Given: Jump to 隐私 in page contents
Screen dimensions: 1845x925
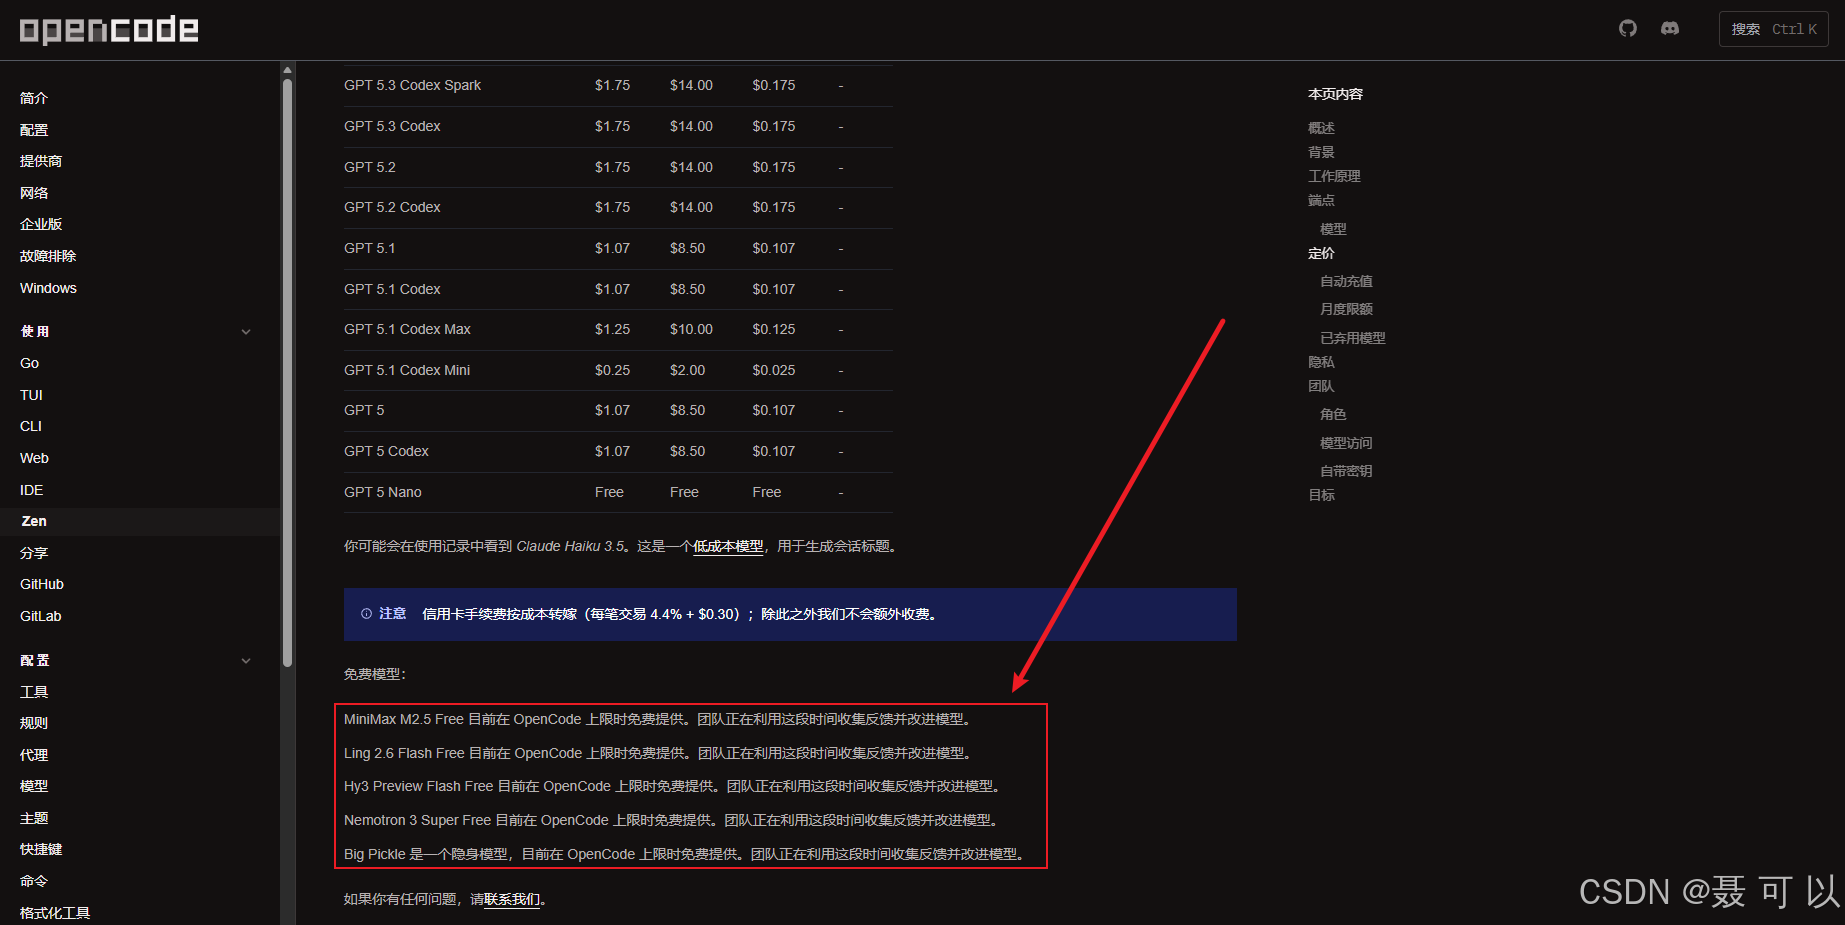Looking at the screenshot, I should [1321, 362].
